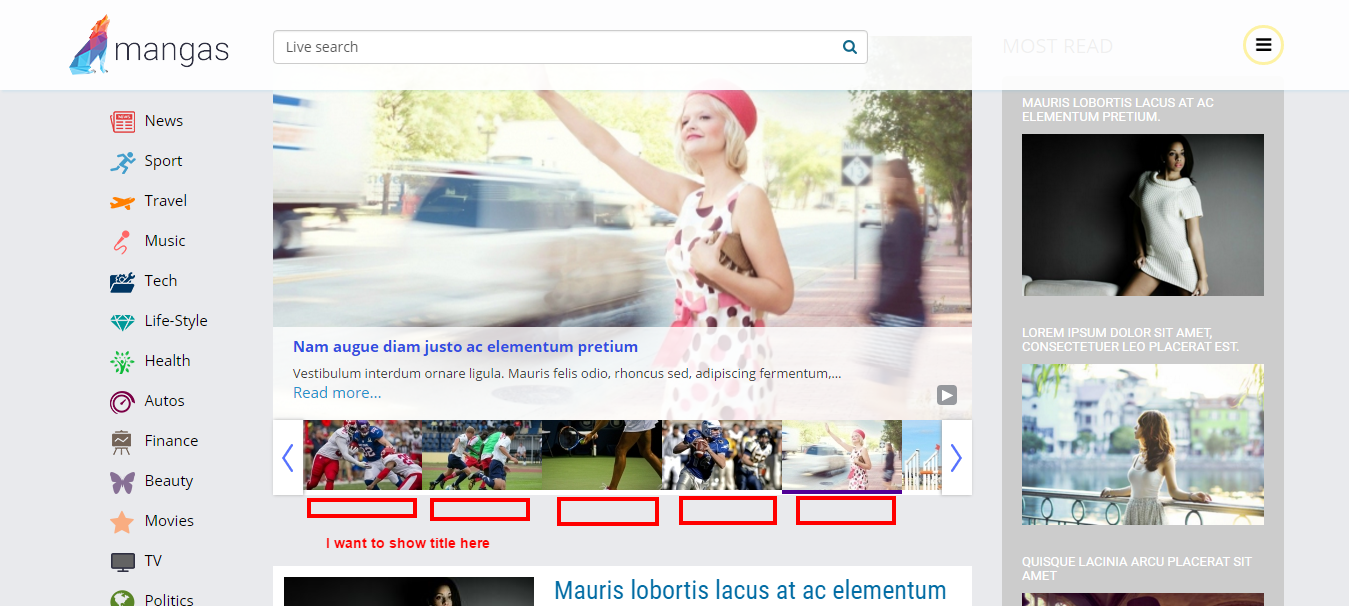The height and width of the screenshot is (606, 1349).
Task: Open the Travel airplane icon
Action: (x=122, y=202)
